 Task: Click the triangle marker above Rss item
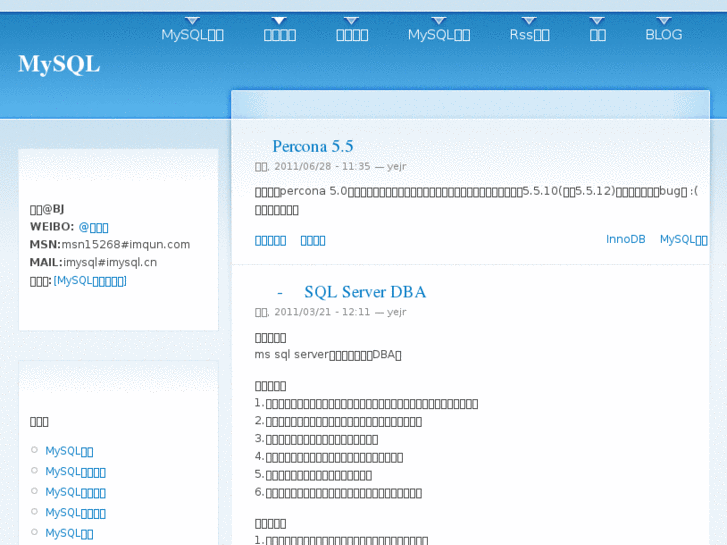tap(529, 21)
